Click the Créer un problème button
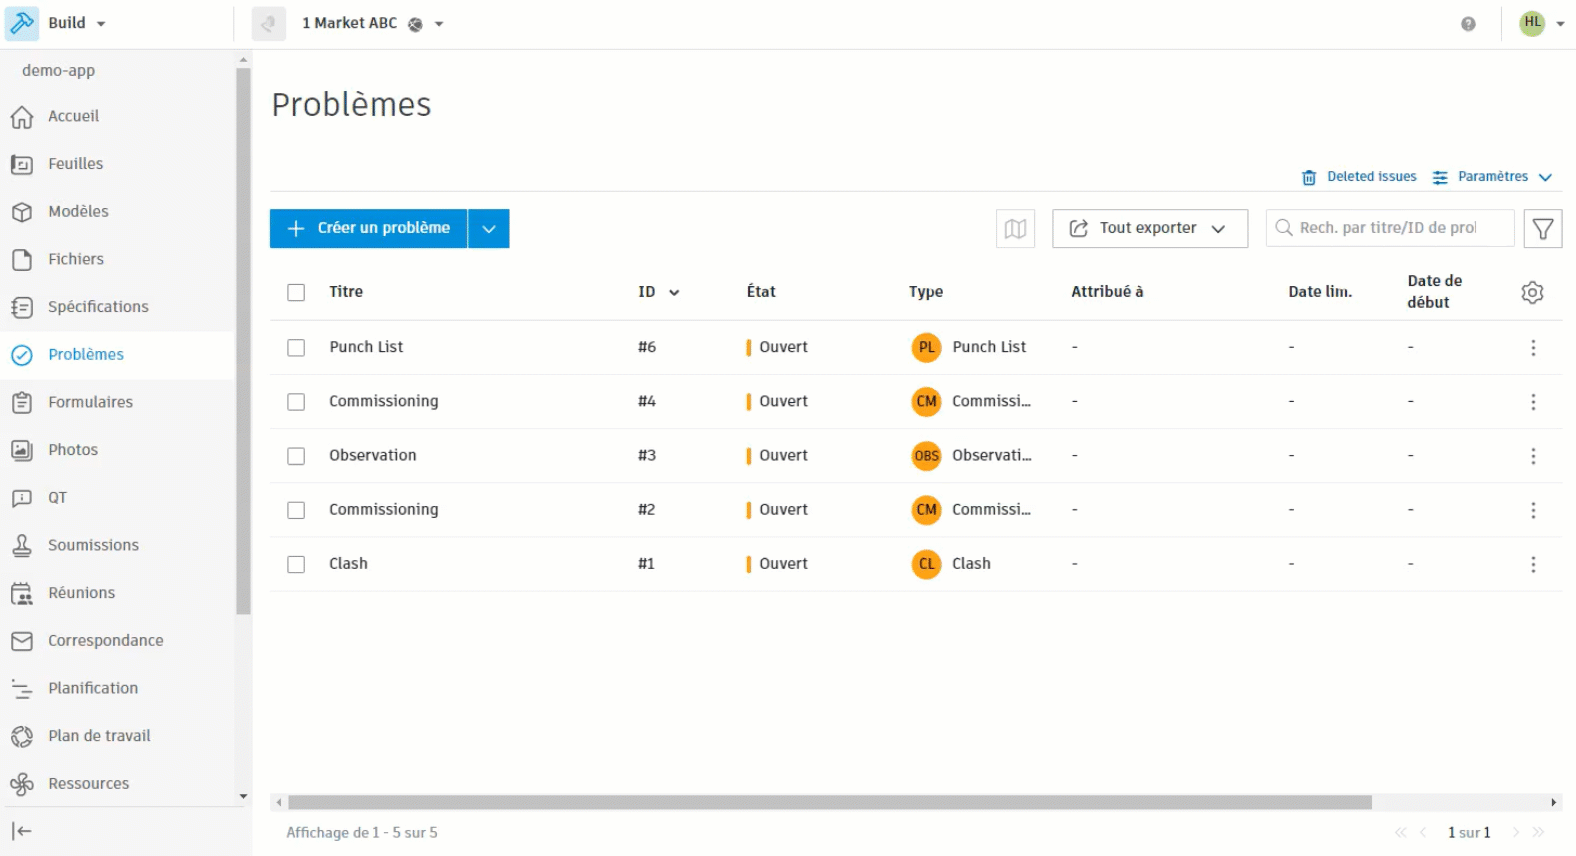This screenshot has width=1576, height=856. tap(368, 228)
